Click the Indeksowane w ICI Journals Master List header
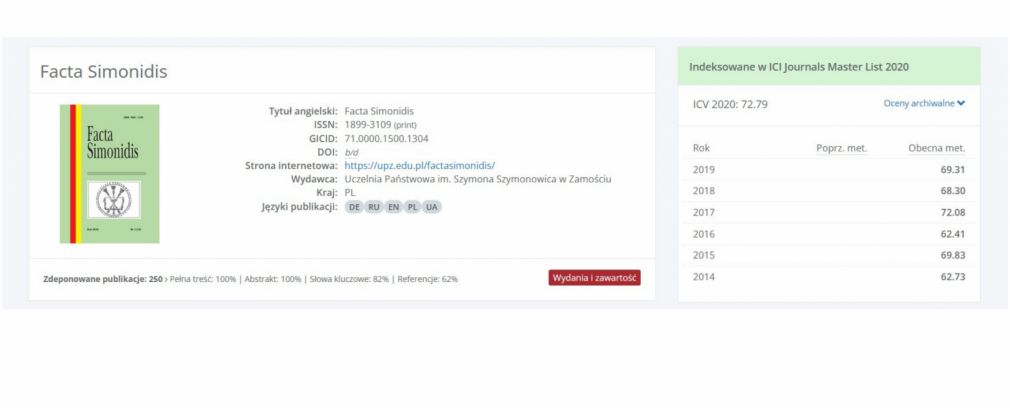The height and width of the screenshot is (408, 1010). 799,67
